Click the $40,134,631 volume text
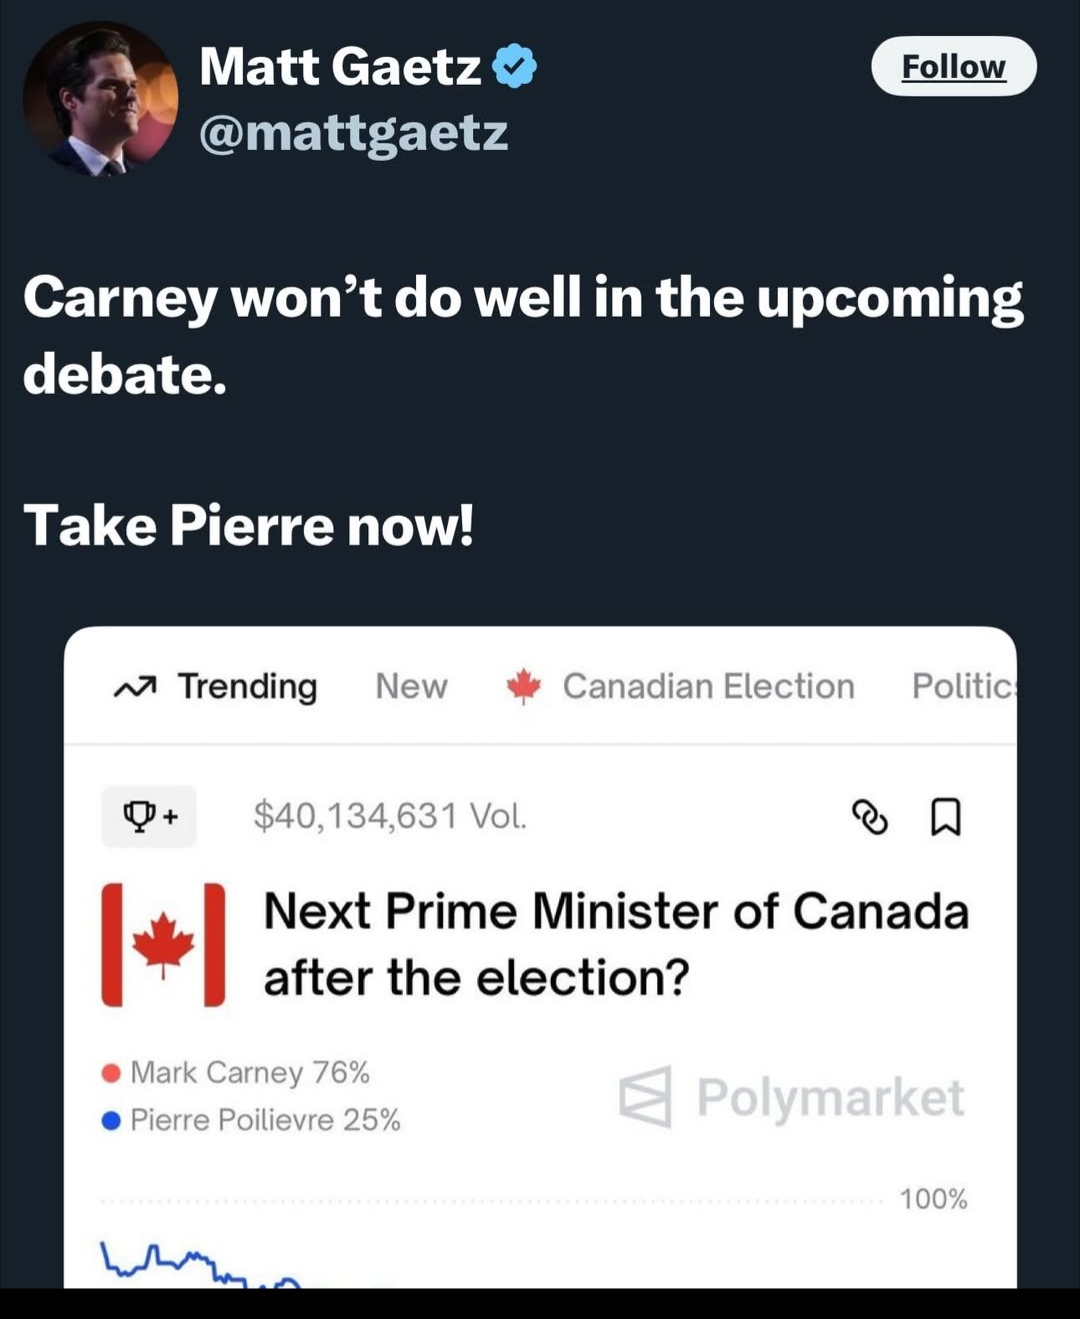 [389, 816]
